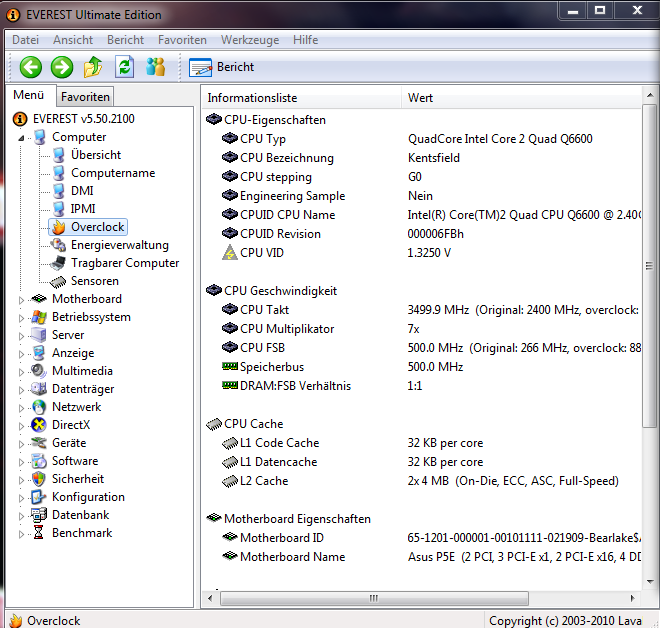The height and width of the screenshot is (628, 660).
Task: Refresh the page with the refresh icon
Action: click(x=125, y=67)
